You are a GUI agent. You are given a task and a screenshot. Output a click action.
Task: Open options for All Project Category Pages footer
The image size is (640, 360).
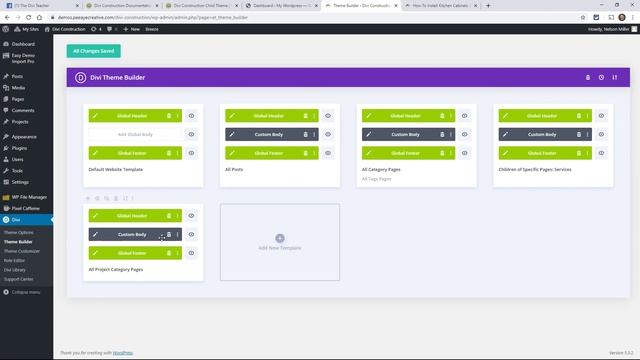tap(178, 253)
